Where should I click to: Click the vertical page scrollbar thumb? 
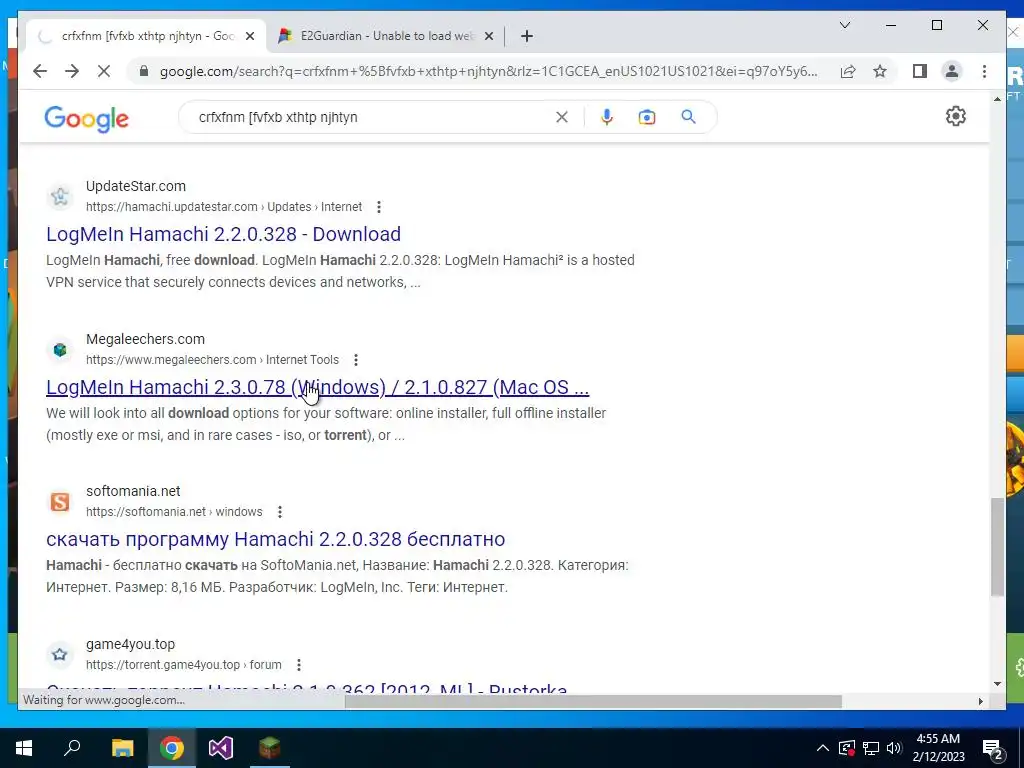pos(997,547)
